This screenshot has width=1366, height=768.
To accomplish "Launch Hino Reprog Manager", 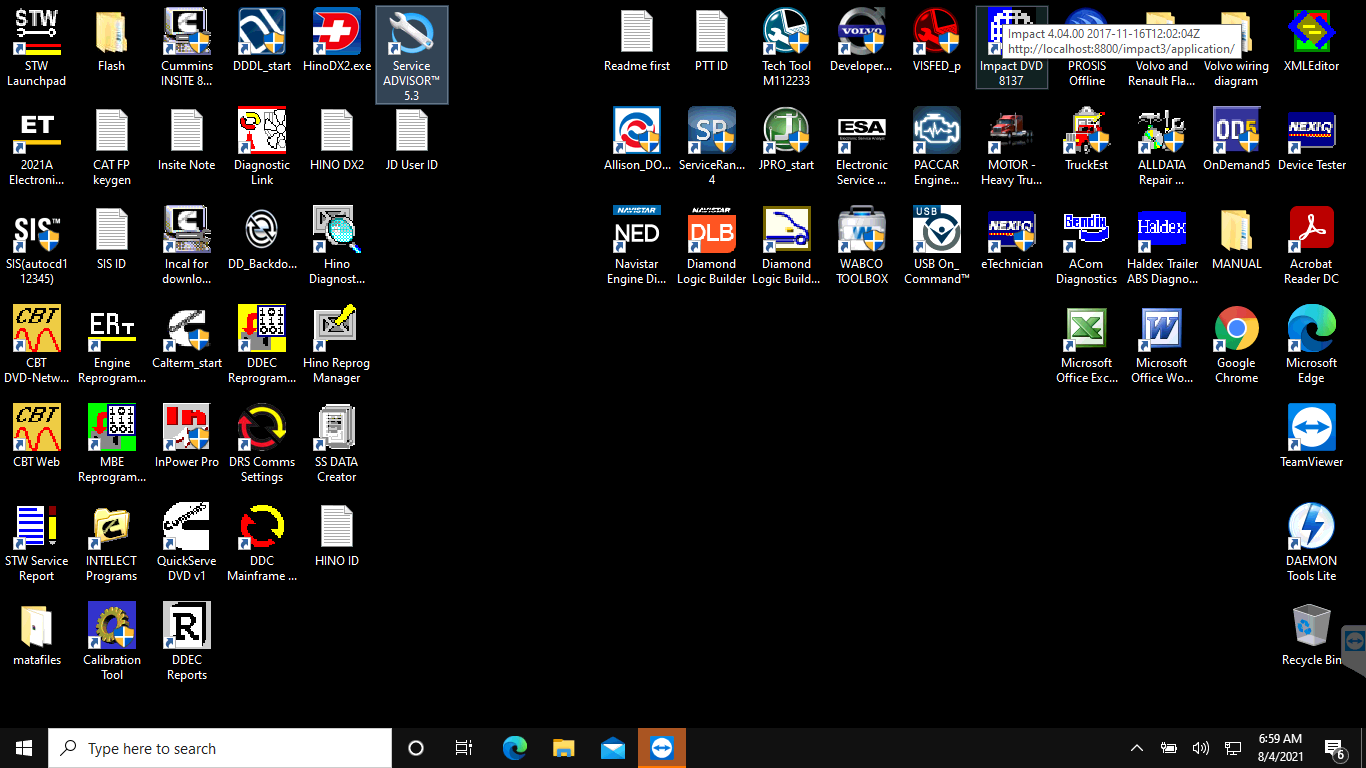I will [337, 344].
